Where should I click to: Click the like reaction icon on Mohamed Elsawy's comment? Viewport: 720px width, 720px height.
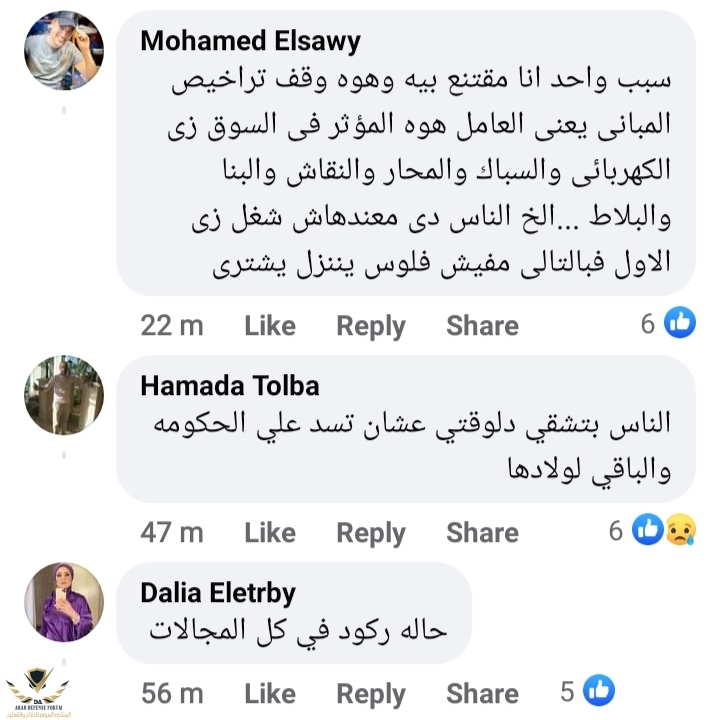pyautogui.click(x=680, y=323)
